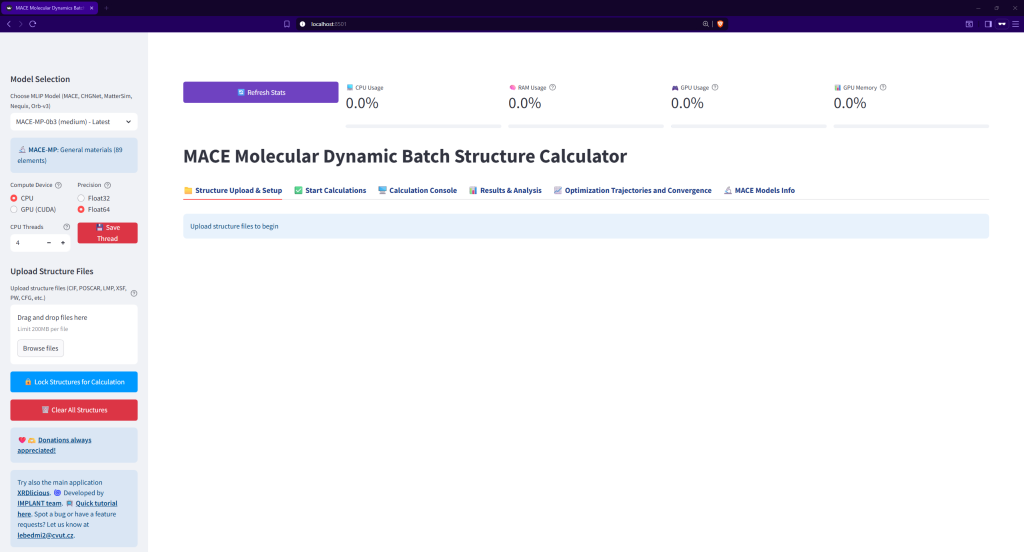Select GPU (CUDA) compute device
This screenshot has height=552, width=1024.
tap(14, 209)
